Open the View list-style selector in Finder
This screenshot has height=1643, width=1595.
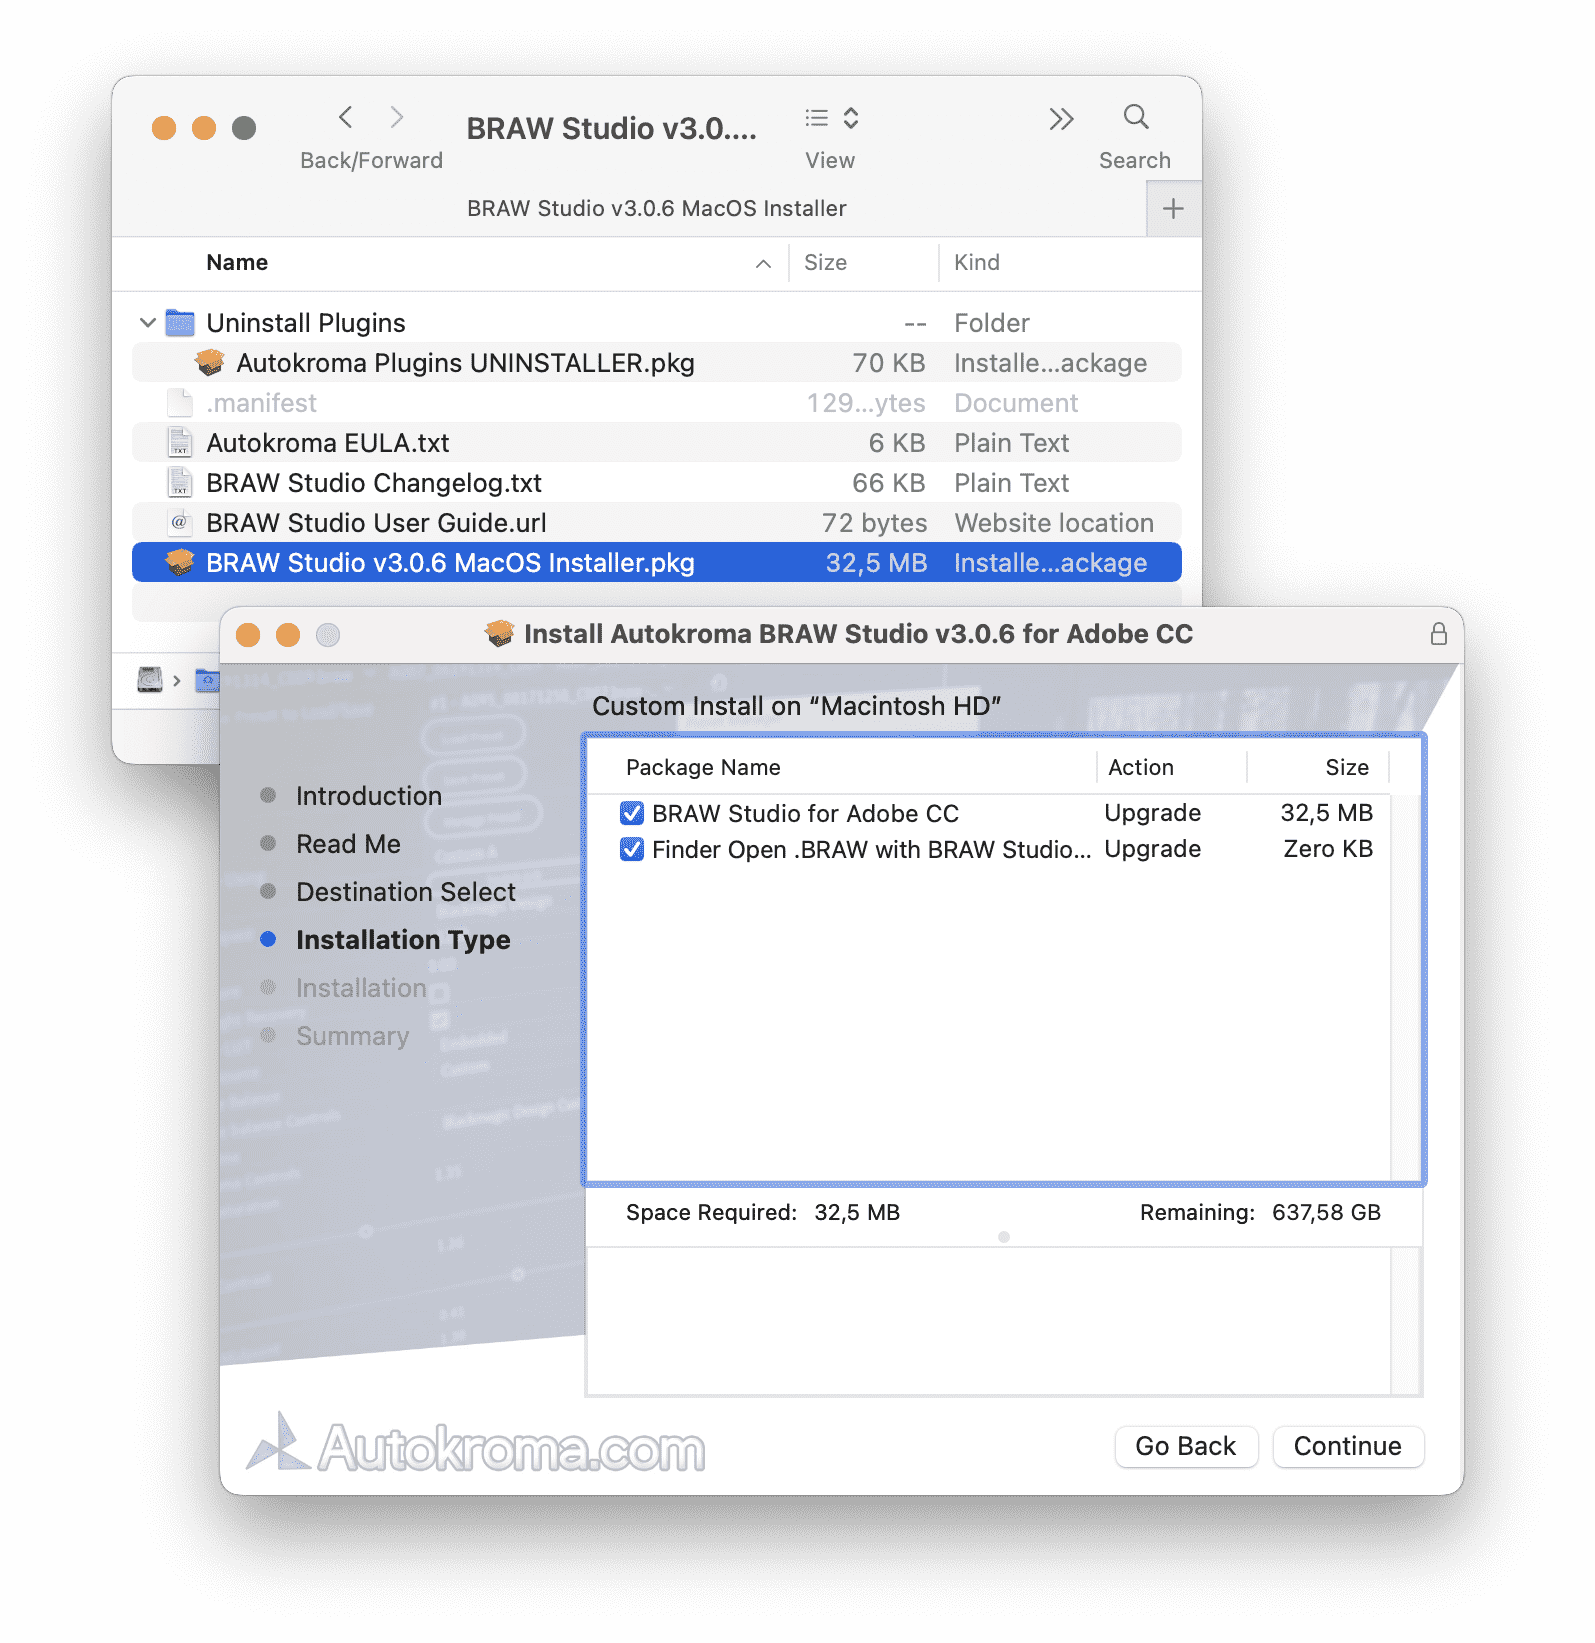(x=832, y=118)
